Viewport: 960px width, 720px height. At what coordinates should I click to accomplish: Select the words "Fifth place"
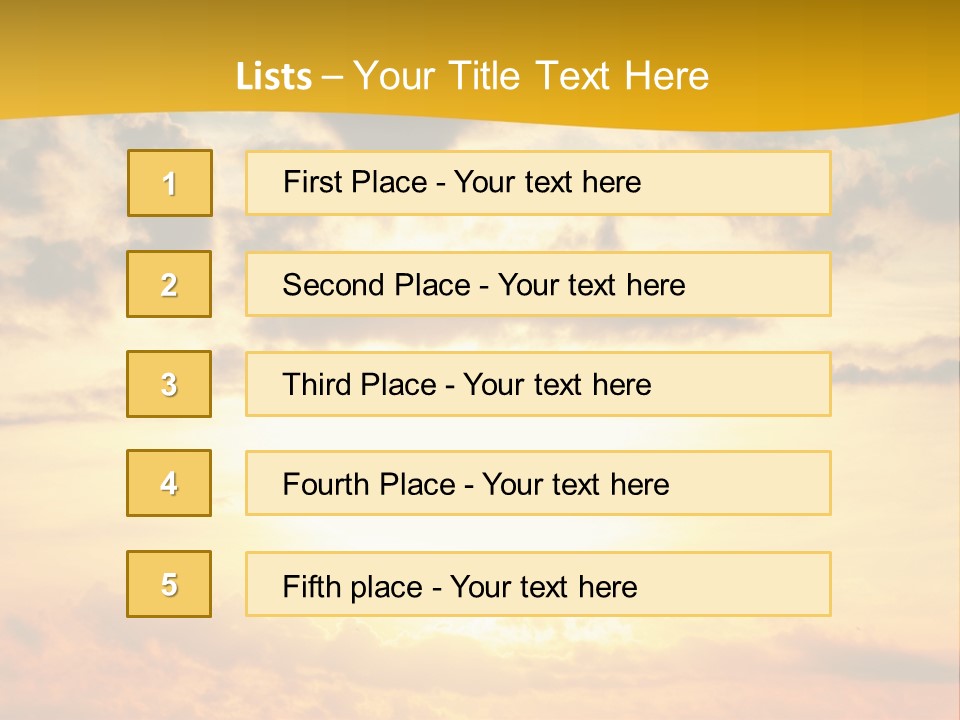coord(352,587)
